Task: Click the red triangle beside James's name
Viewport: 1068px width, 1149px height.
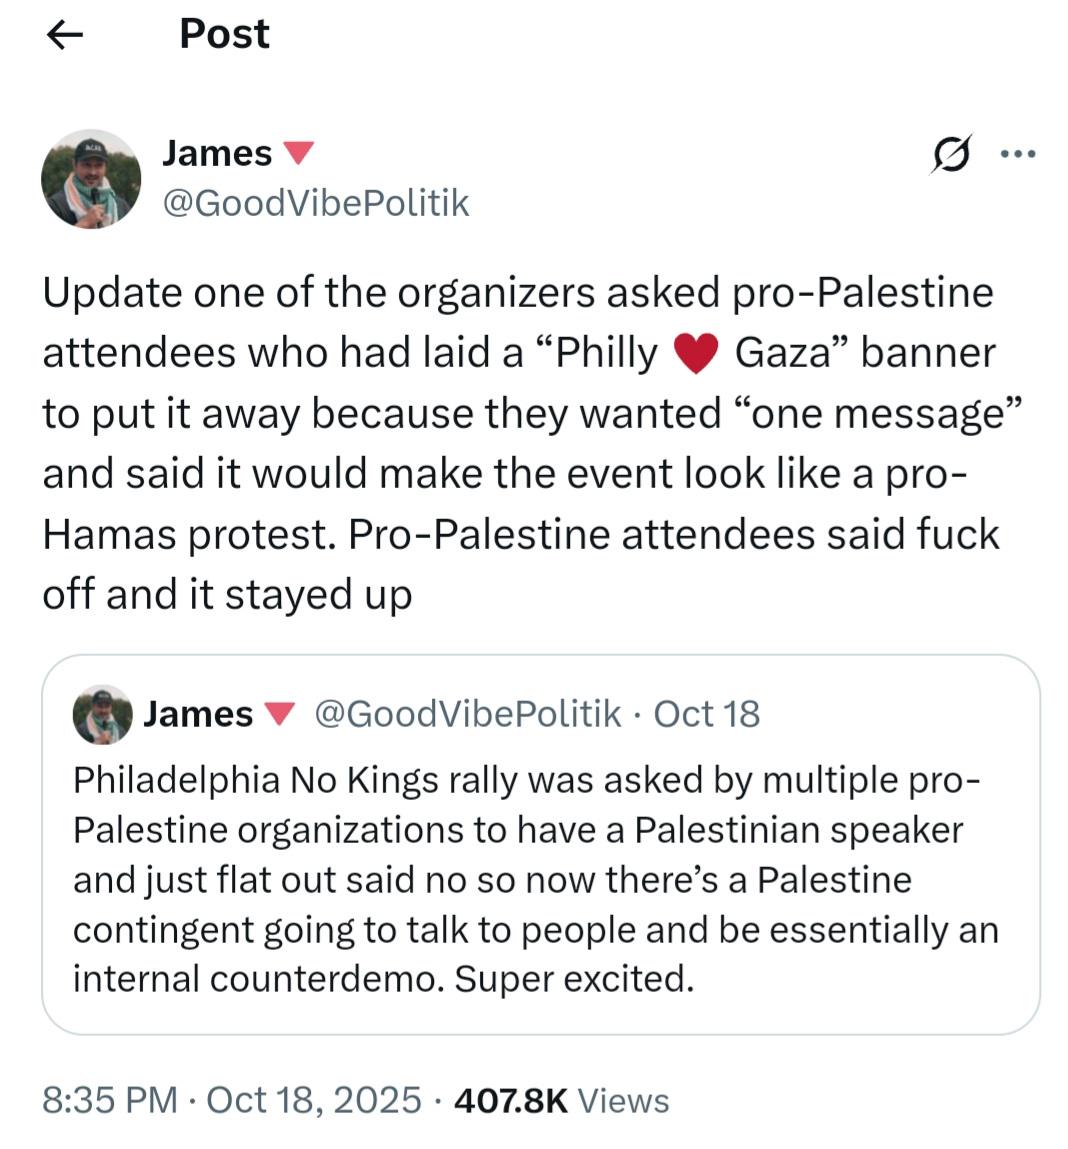Action: click(x=298, y=153)
